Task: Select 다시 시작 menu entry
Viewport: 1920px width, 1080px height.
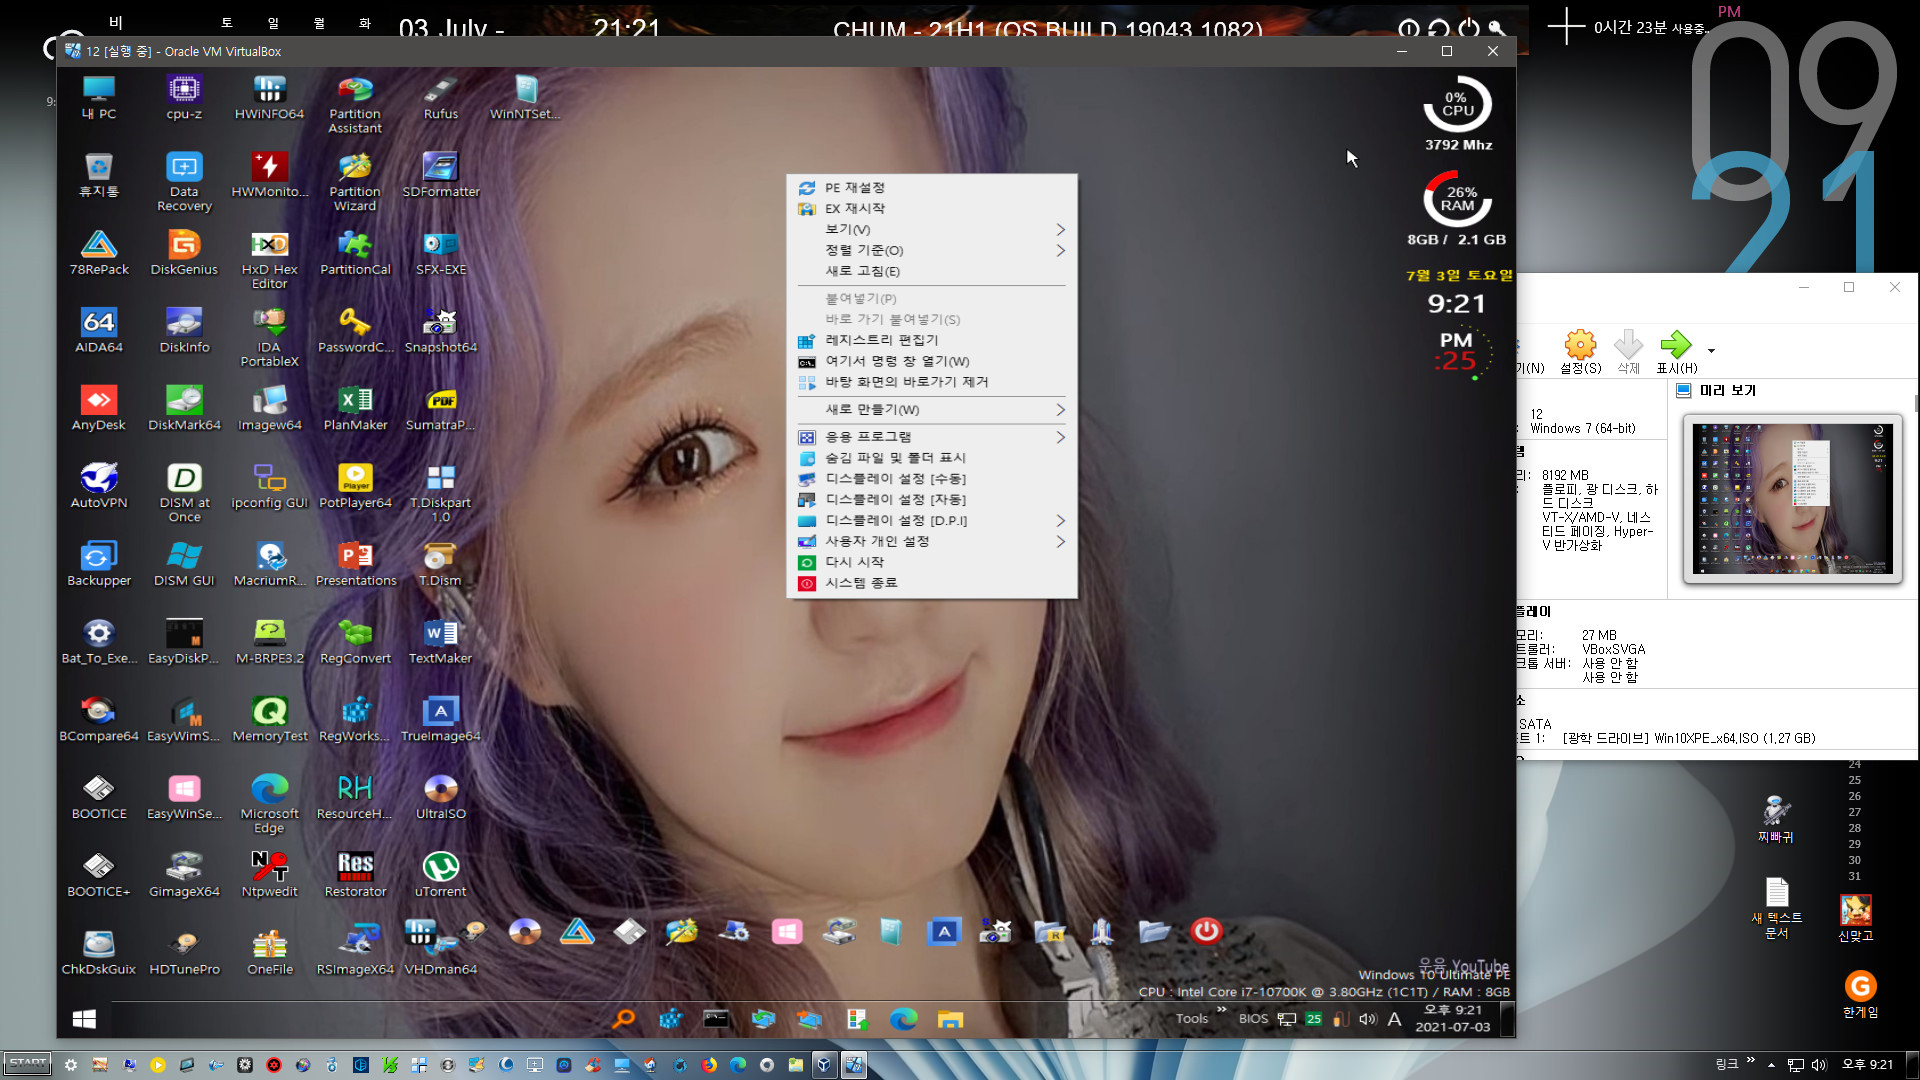Action: pyautogui.click(x=932, y=562)
